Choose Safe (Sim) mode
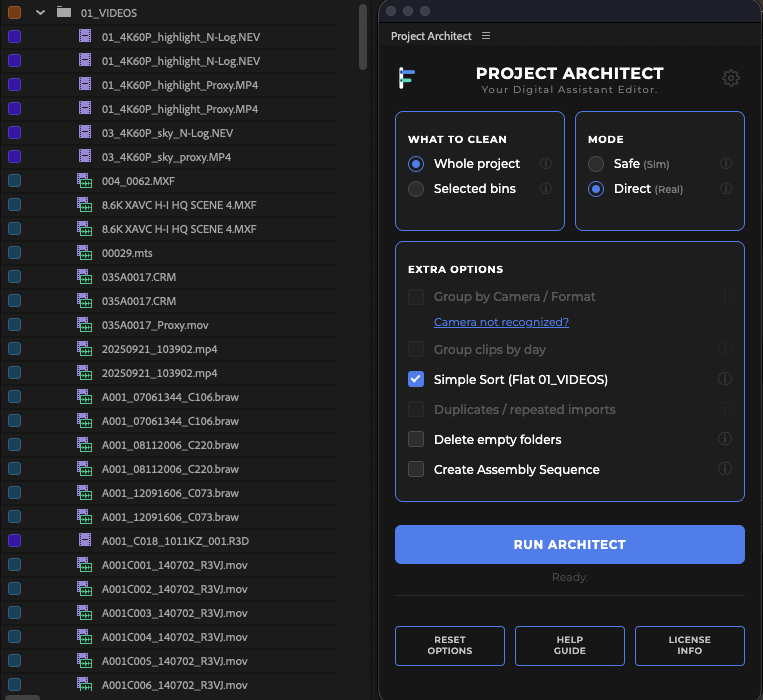 click(x=596, y=164)
